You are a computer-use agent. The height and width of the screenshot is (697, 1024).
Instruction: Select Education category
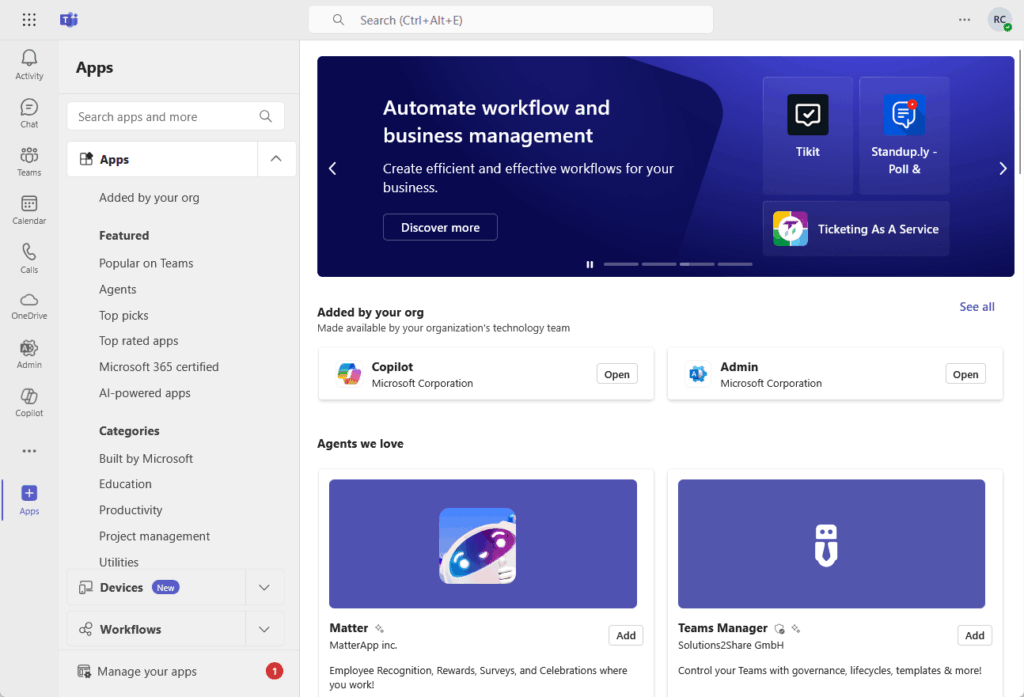point(125,483)
